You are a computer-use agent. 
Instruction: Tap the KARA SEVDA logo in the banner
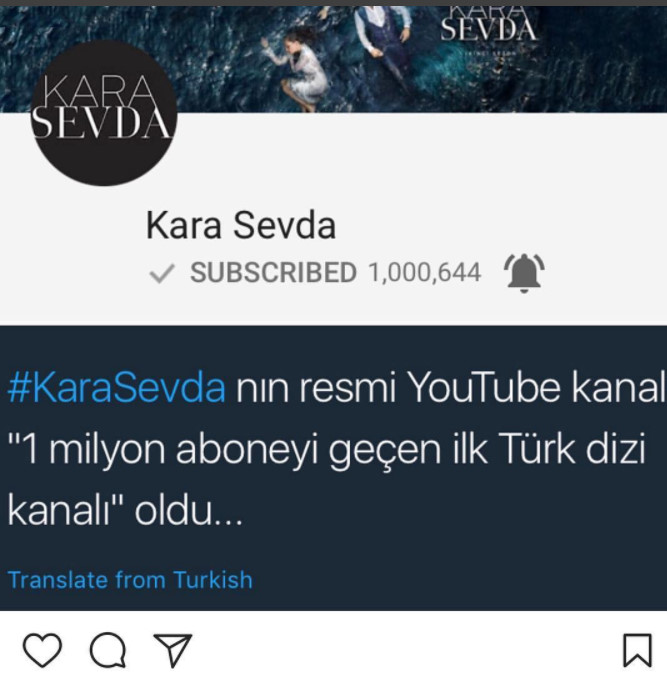tap(488, 26)
